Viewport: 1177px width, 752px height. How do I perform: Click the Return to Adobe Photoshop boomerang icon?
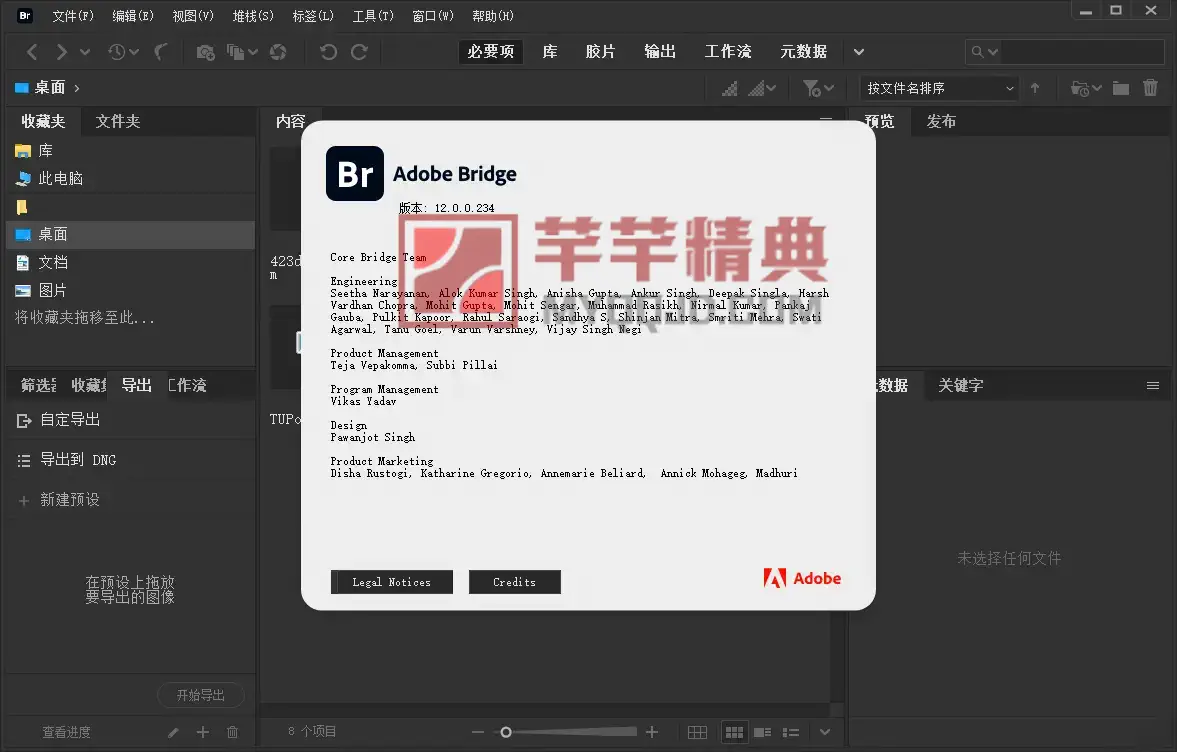click(x=160, y=51)
